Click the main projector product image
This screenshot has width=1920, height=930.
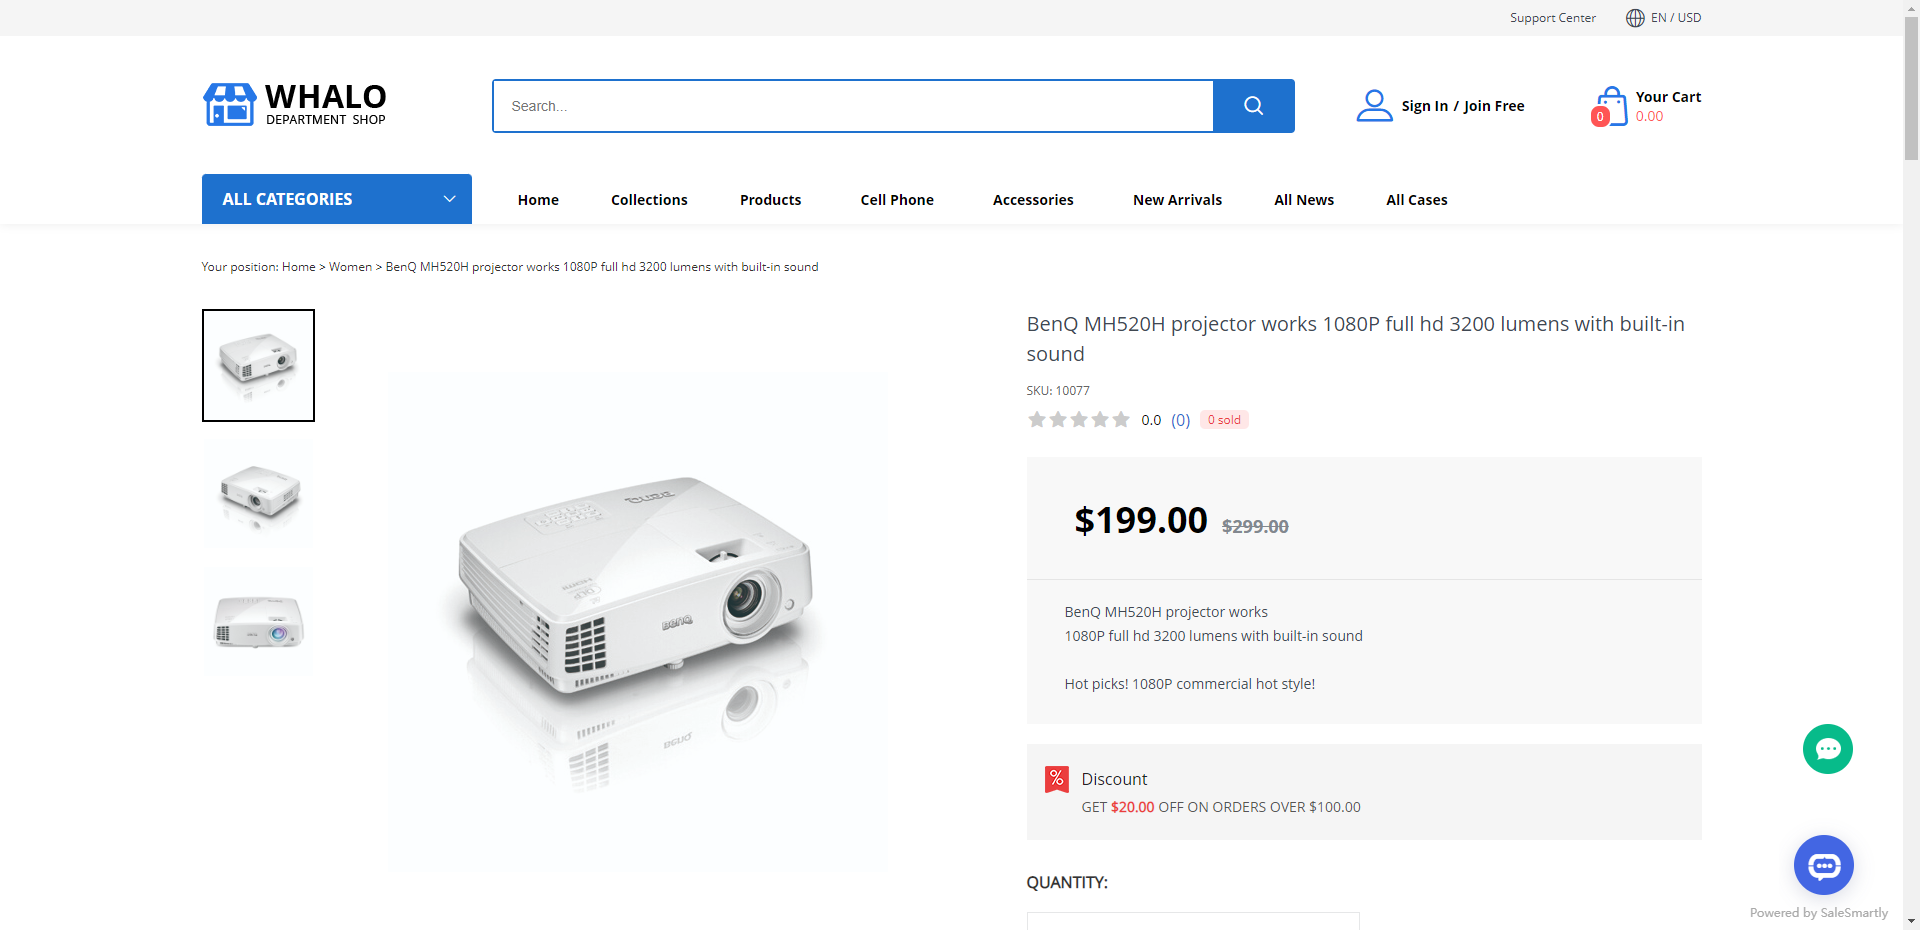[x=636, y=622]
